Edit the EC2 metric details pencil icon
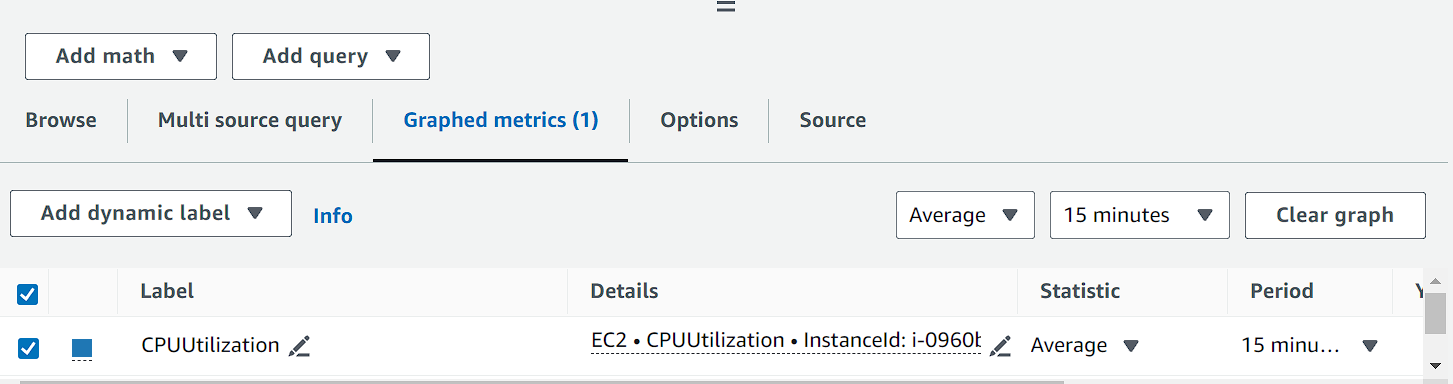The height and width of the screenshot is (384, 1453). 1000,347
